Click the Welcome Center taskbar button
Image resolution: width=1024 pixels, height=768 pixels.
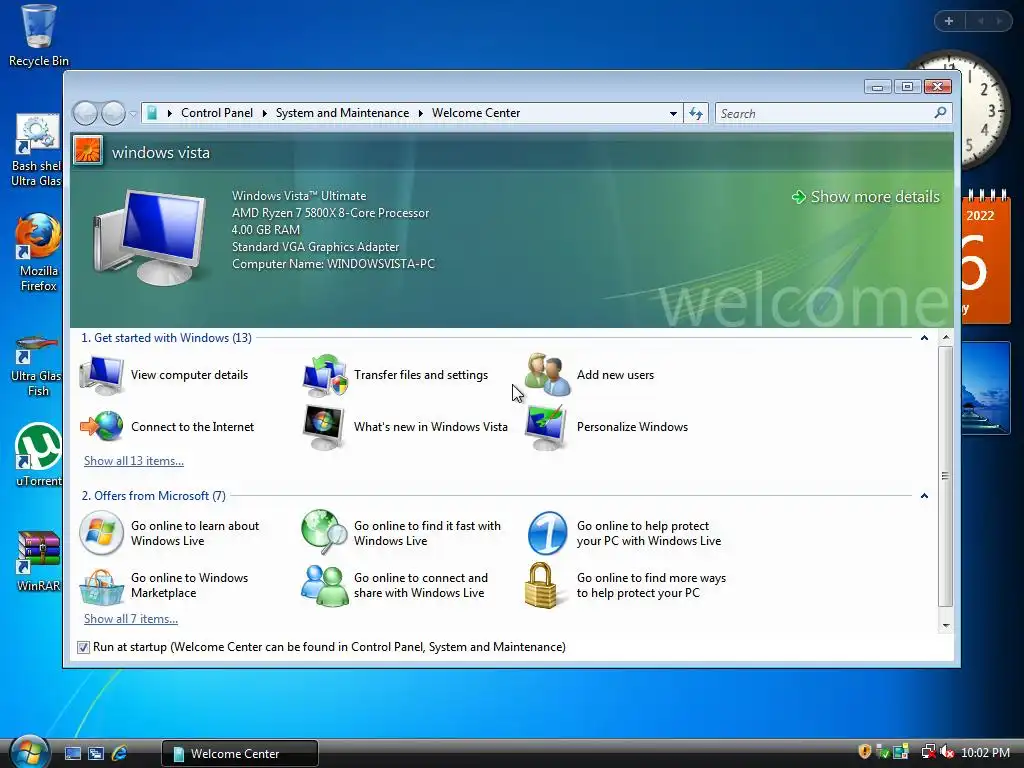240,754
